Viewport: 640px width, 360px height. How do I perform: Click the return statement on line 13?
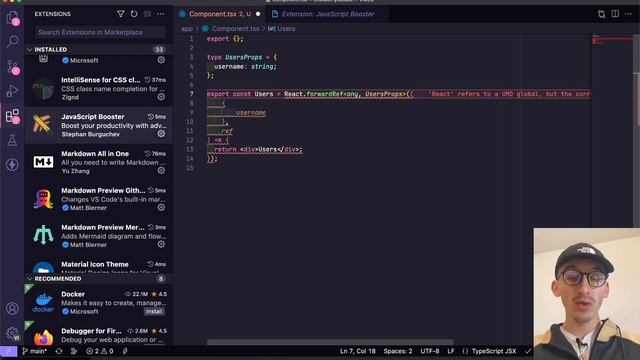(x=225, y=149)
